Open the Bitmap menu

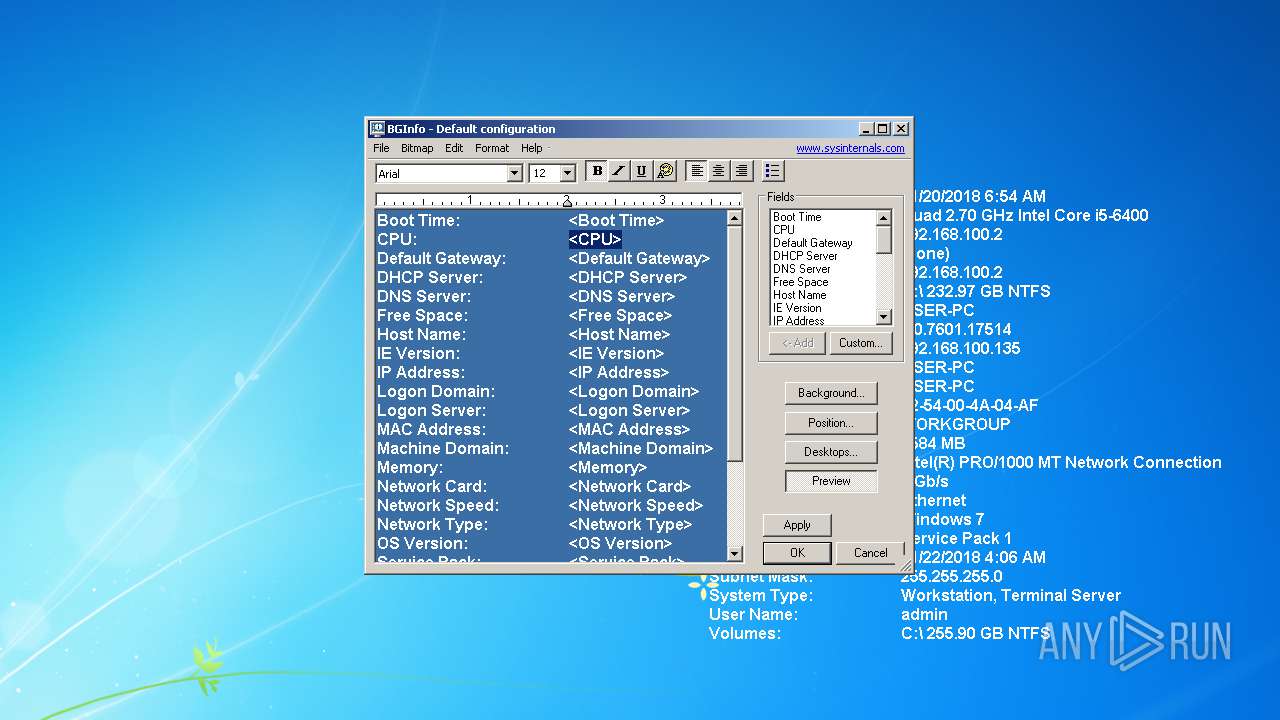[417, 148]
